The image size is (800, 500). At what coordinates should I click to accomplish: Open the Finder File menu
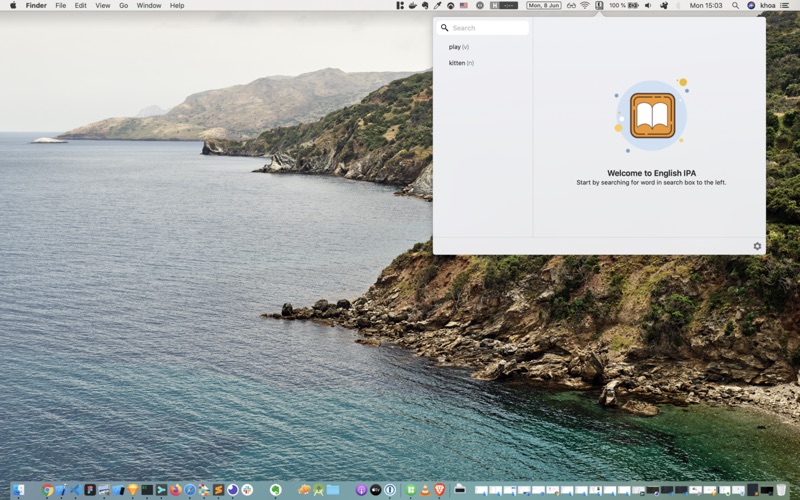click(61, 6)
